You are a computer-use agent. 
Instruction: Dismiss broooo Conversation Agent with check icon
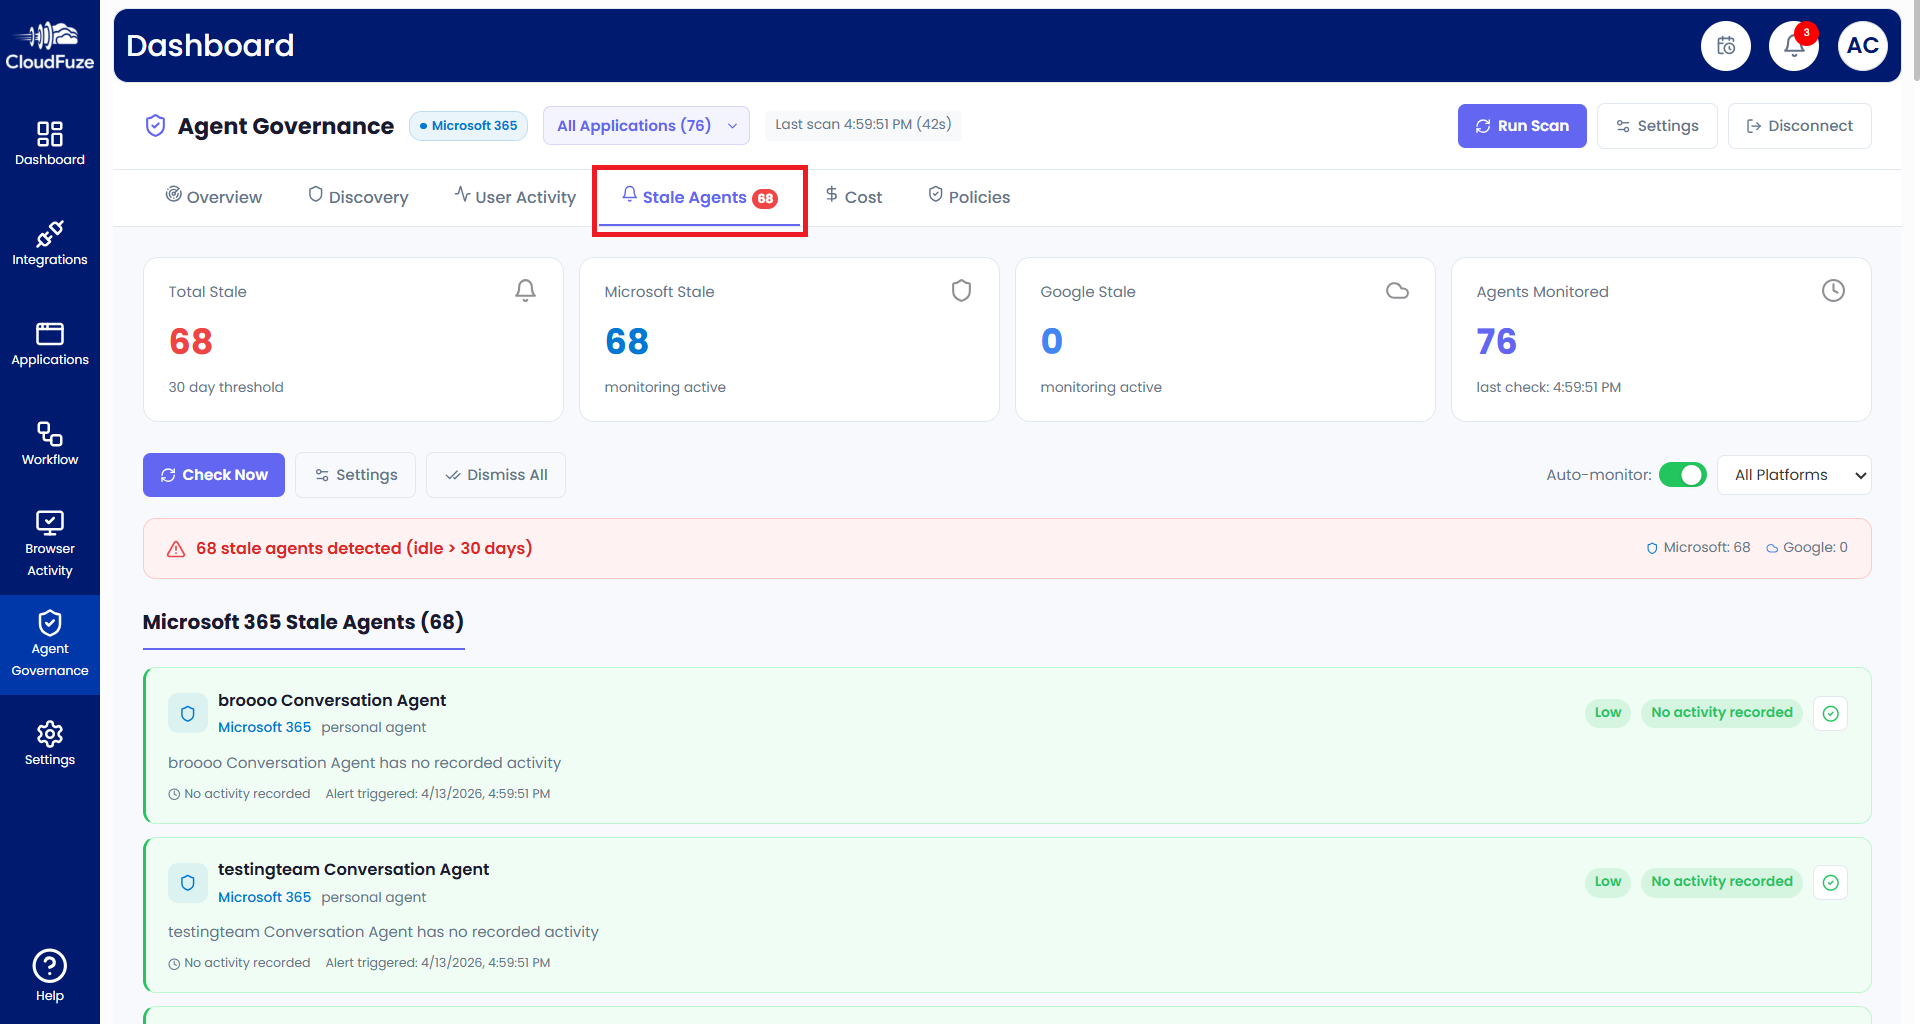click(1830, 713)
